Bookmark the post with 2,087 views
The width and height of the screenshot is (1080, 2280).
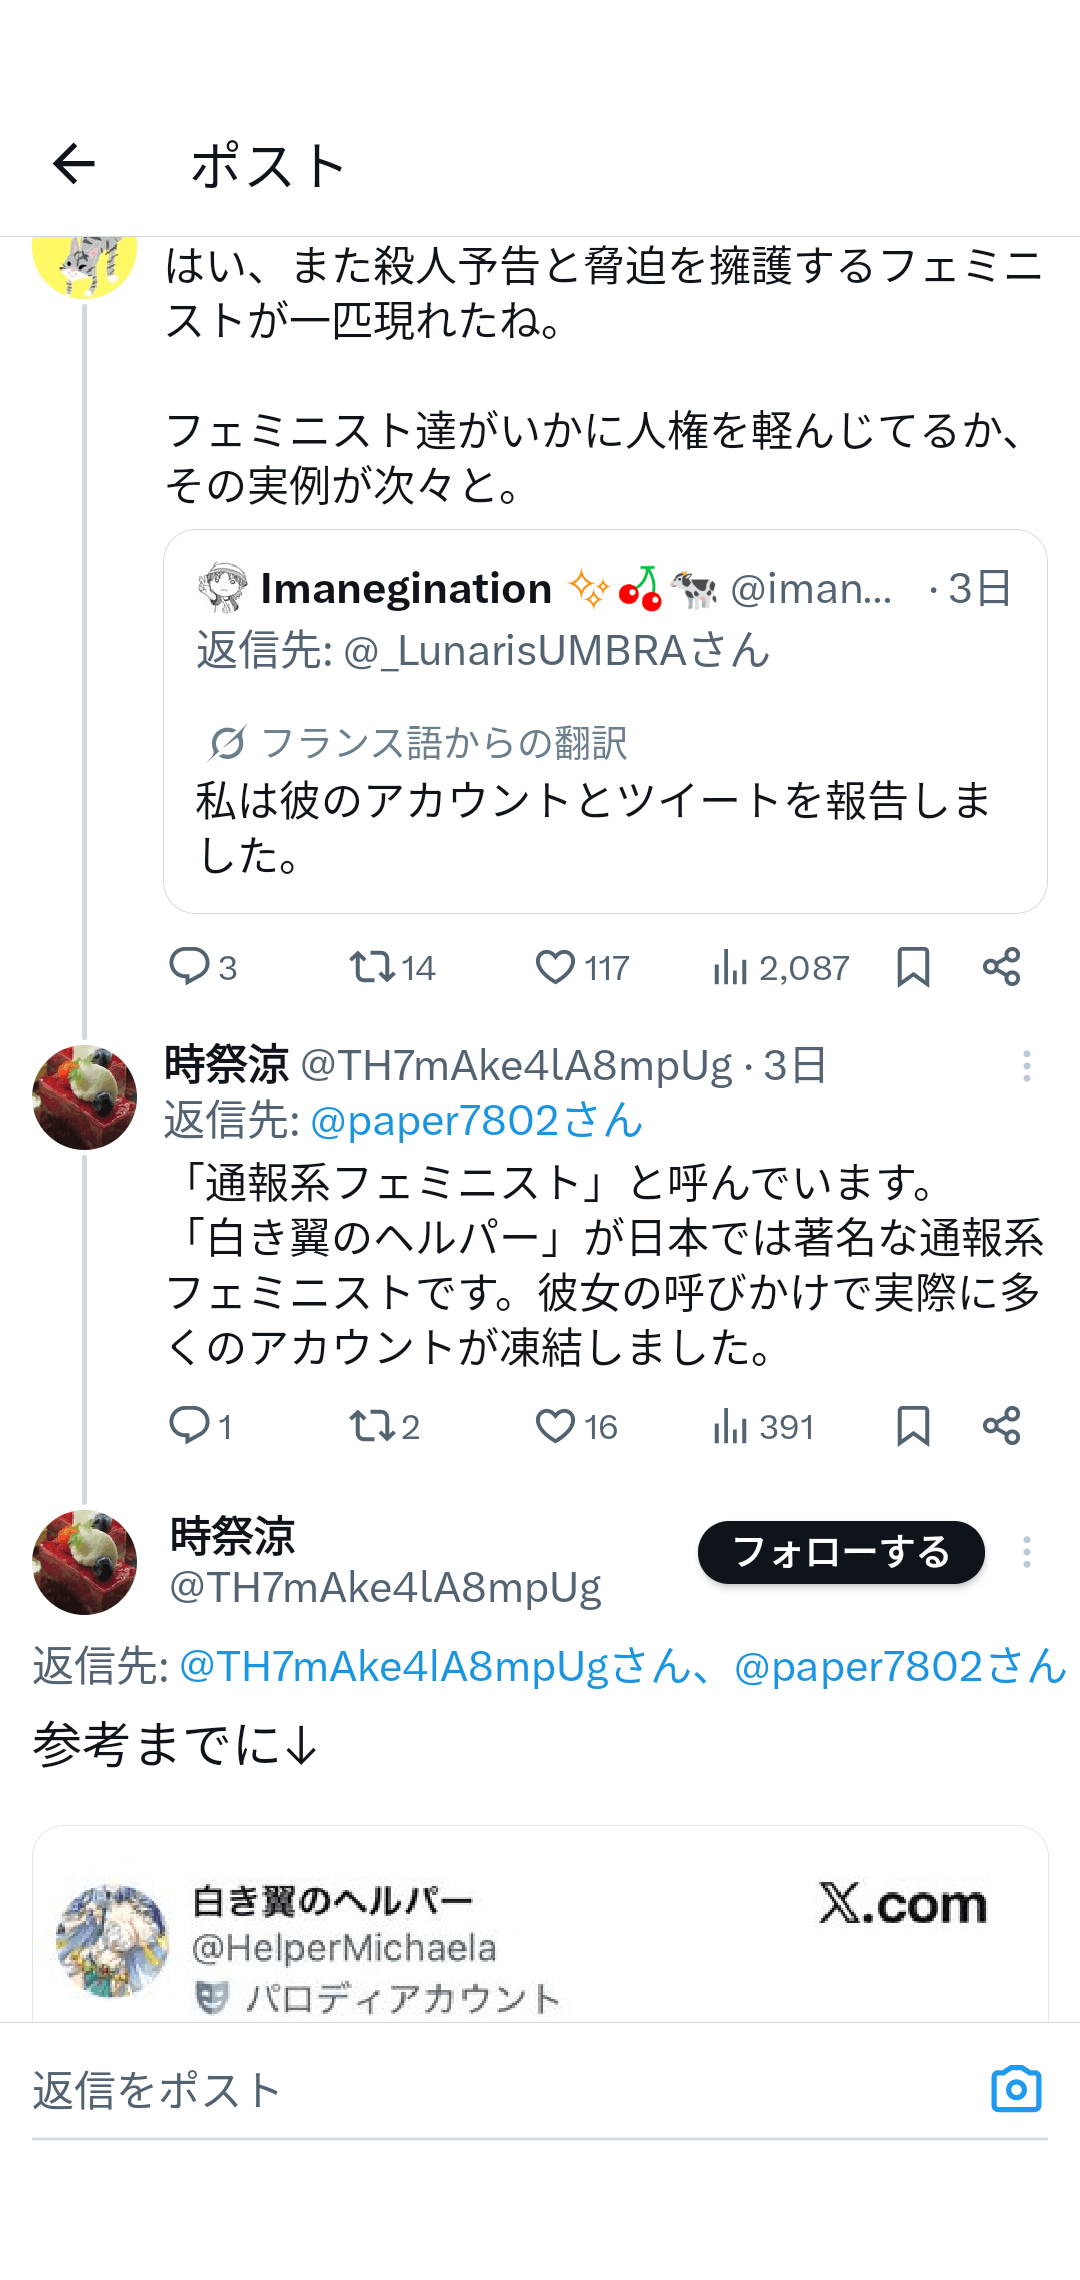913,967
